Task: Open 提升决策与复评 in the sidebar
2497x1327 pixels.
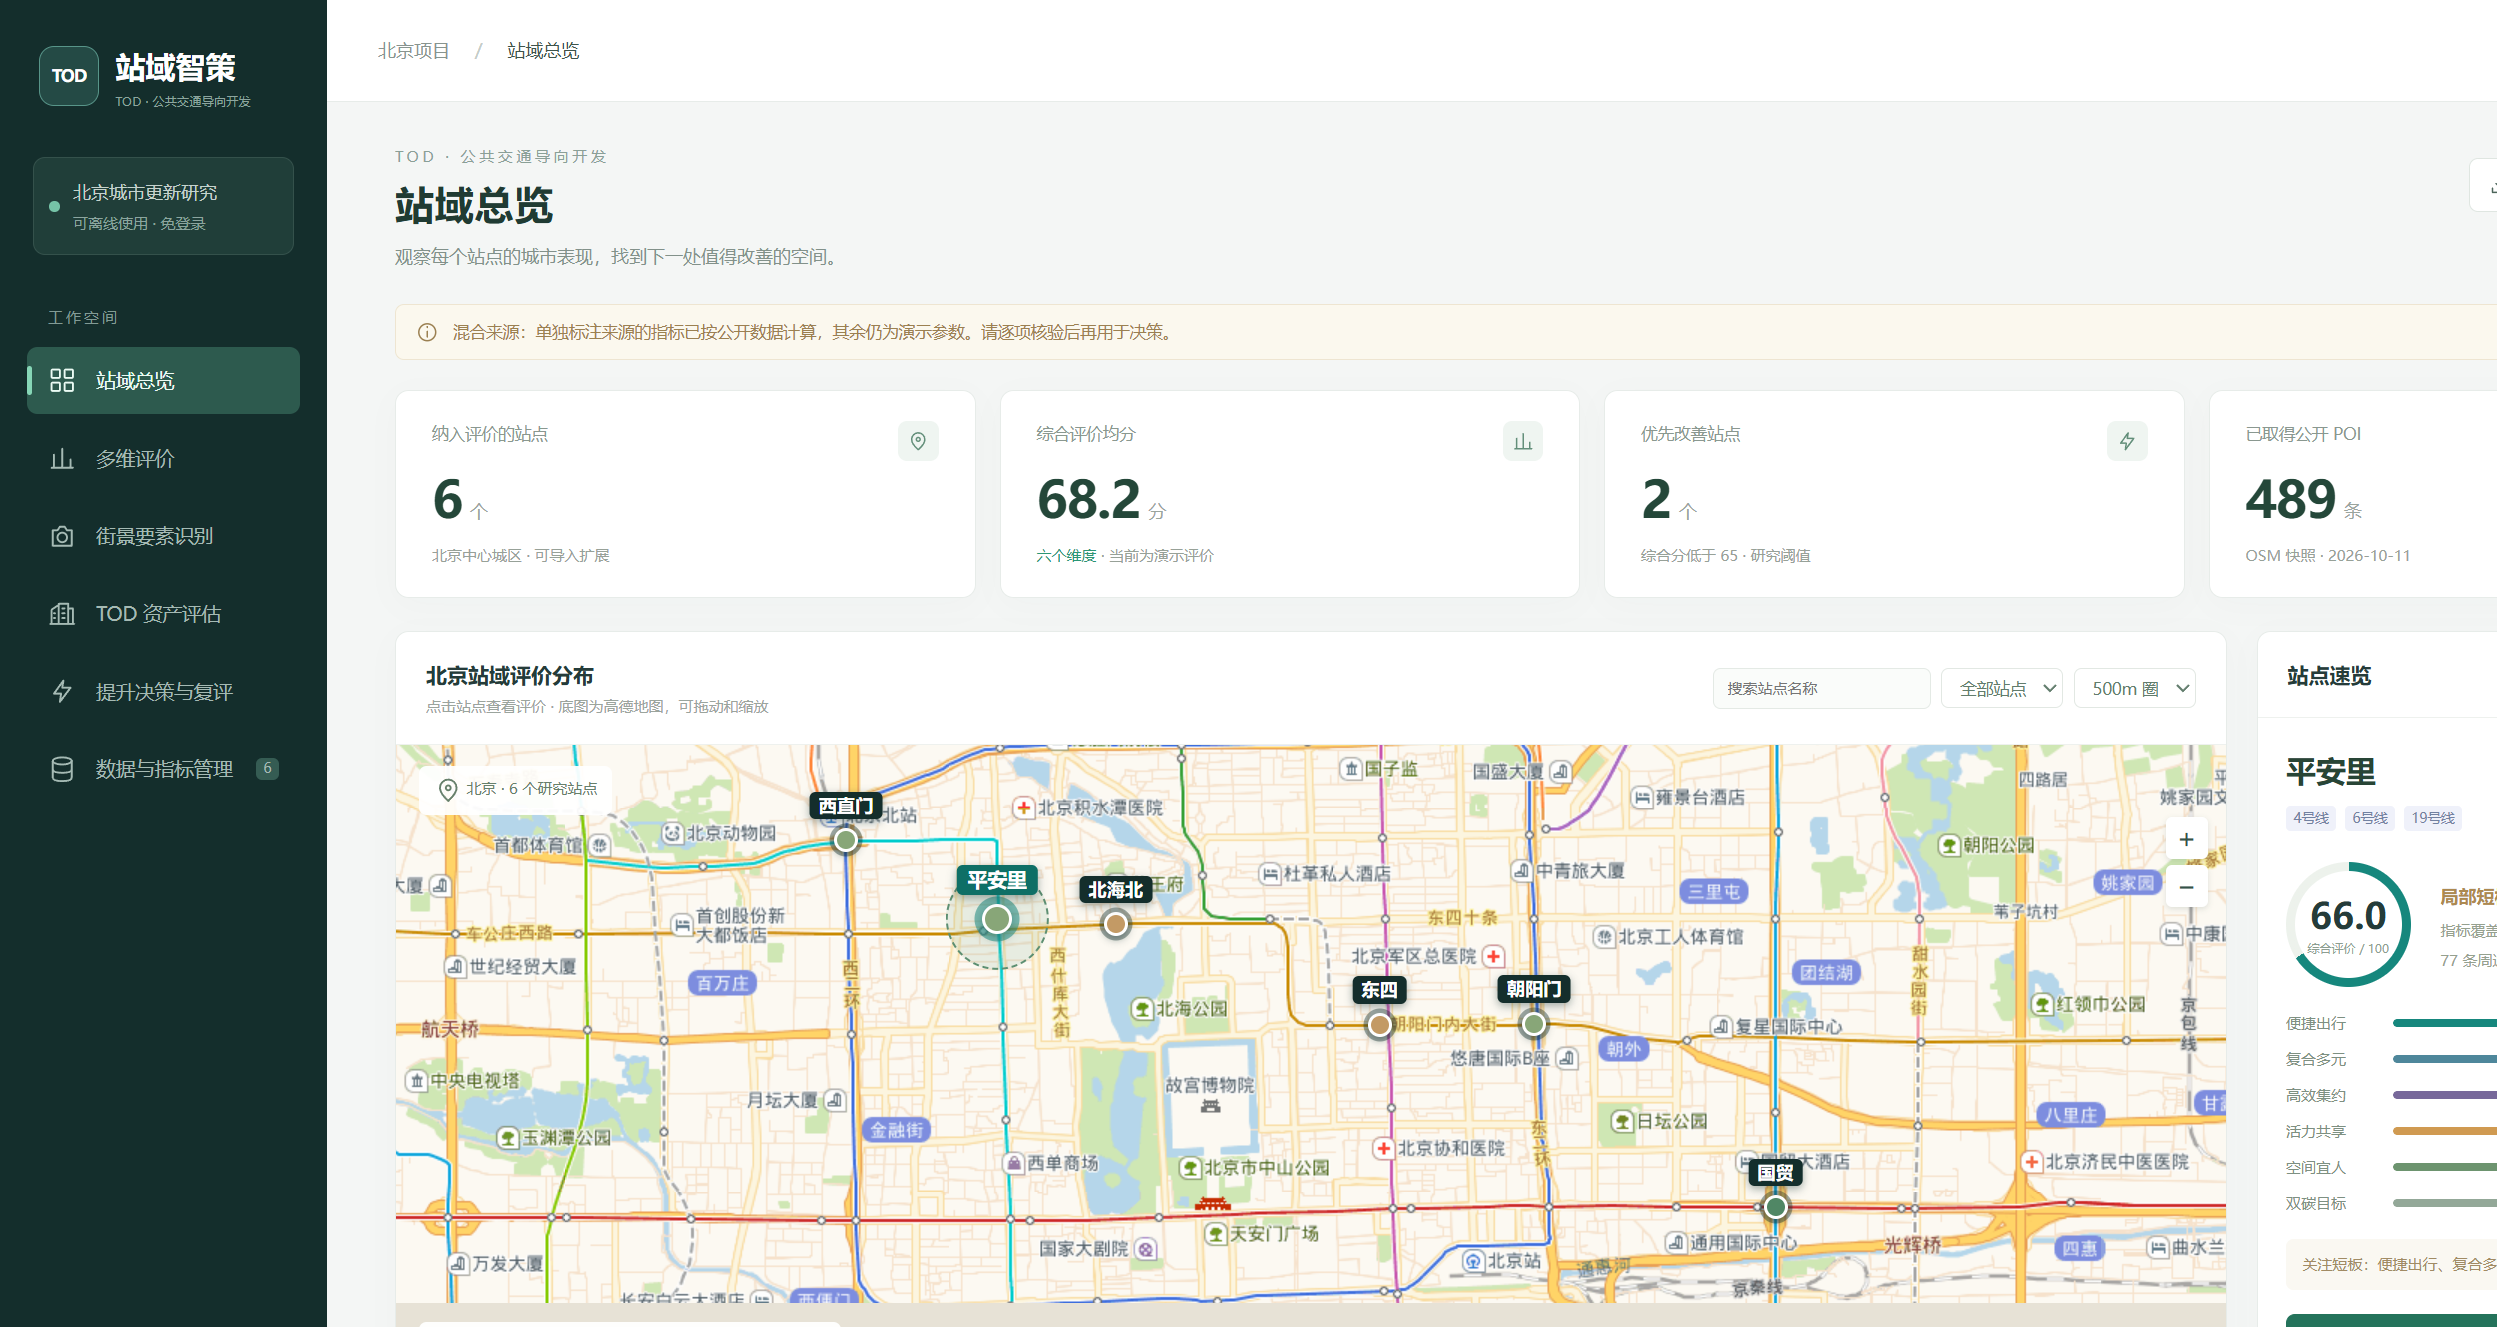Action: [163, 691]
